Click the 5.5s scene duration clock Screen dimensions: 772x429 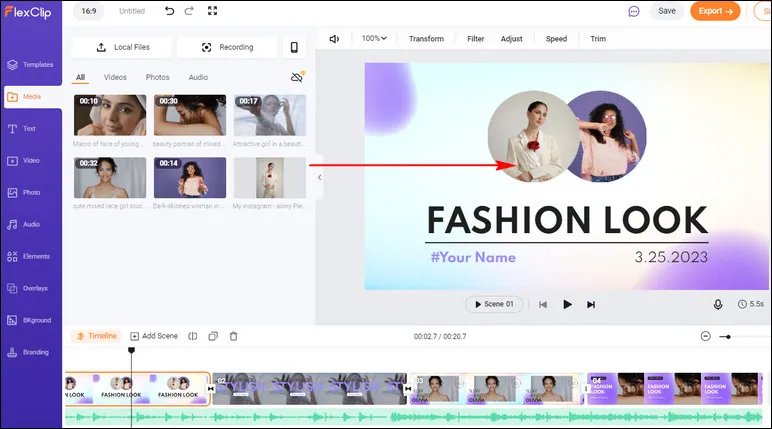(x=751, y=304)
